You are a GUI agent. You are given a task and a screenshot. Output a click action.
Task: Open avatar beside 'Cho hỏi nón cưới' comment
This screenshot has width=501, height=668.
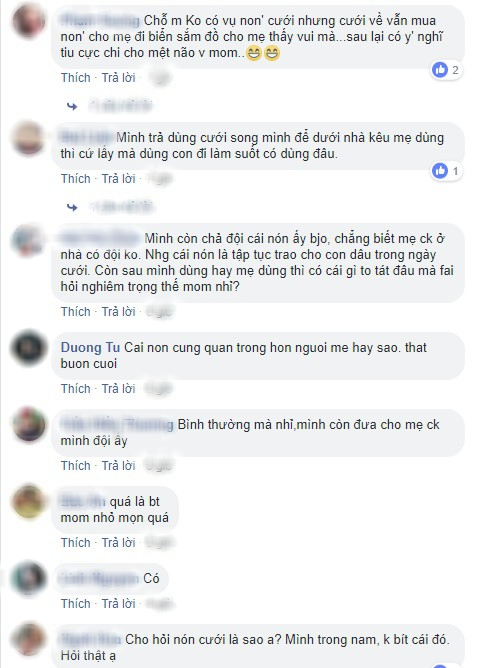point(29,640)
